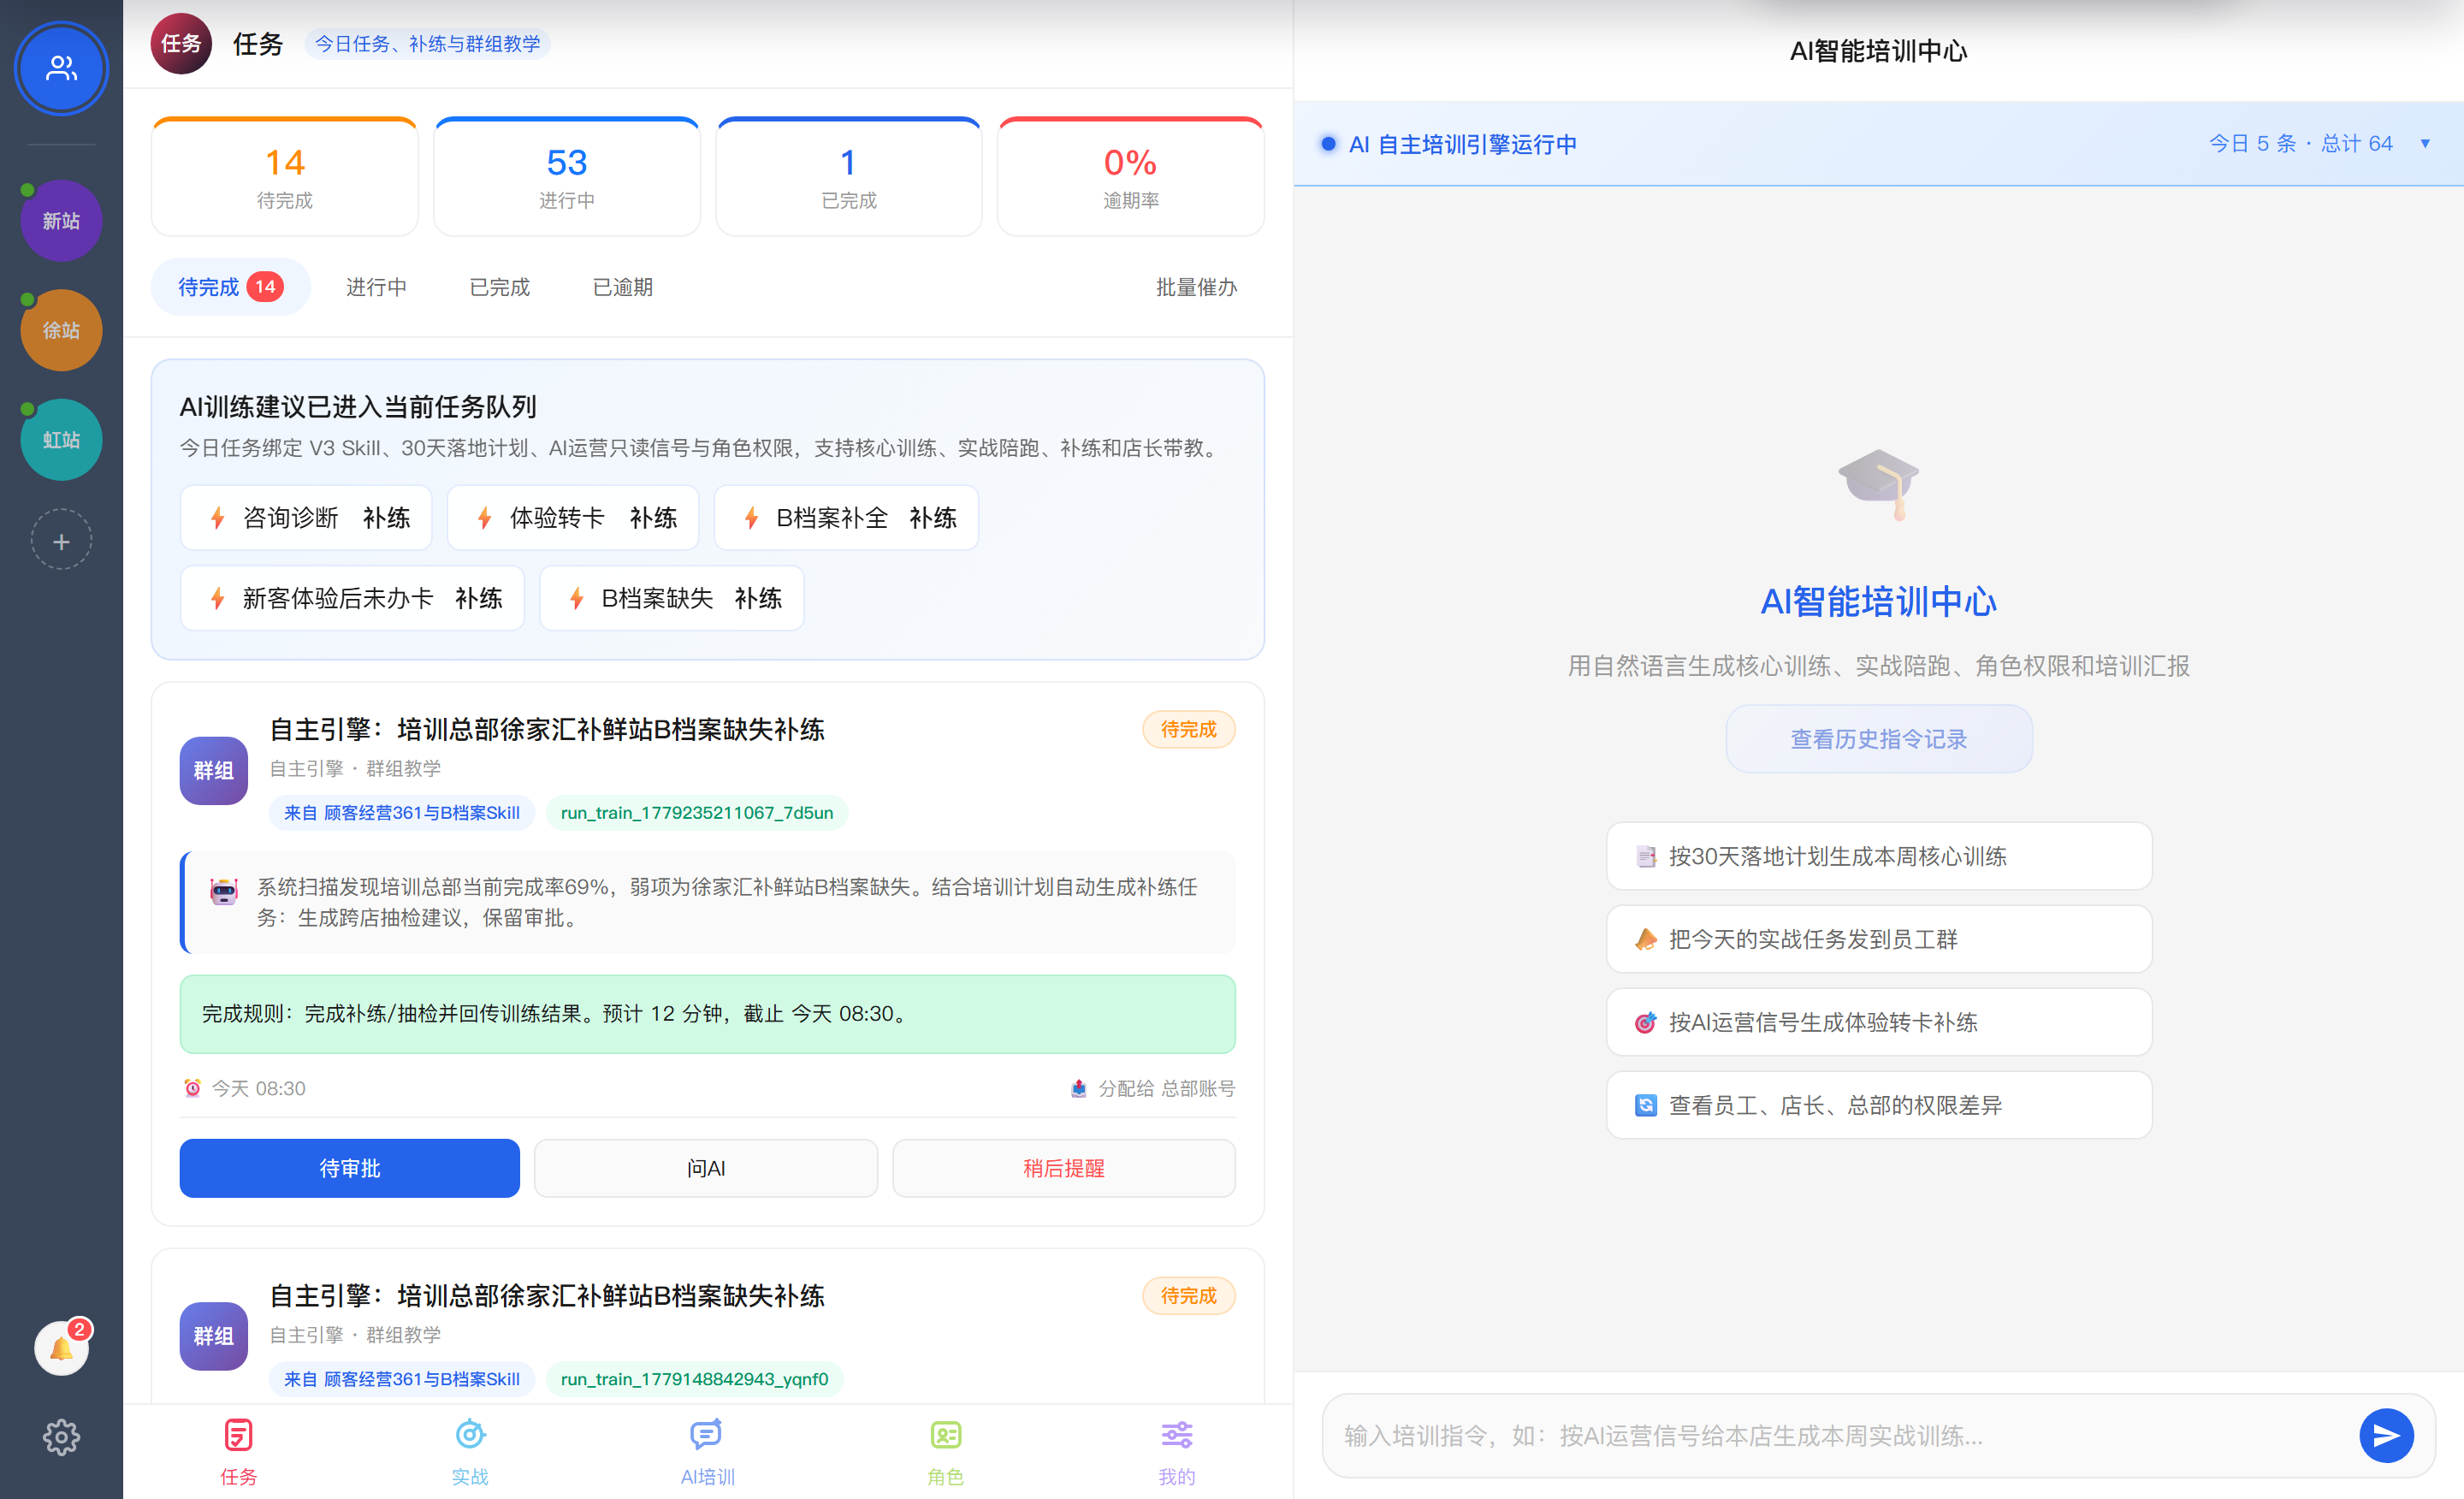The height and width of the screenshot is (1499, 2464).
Task: Open 查看历史指令记录
Action: [1878, 739]
